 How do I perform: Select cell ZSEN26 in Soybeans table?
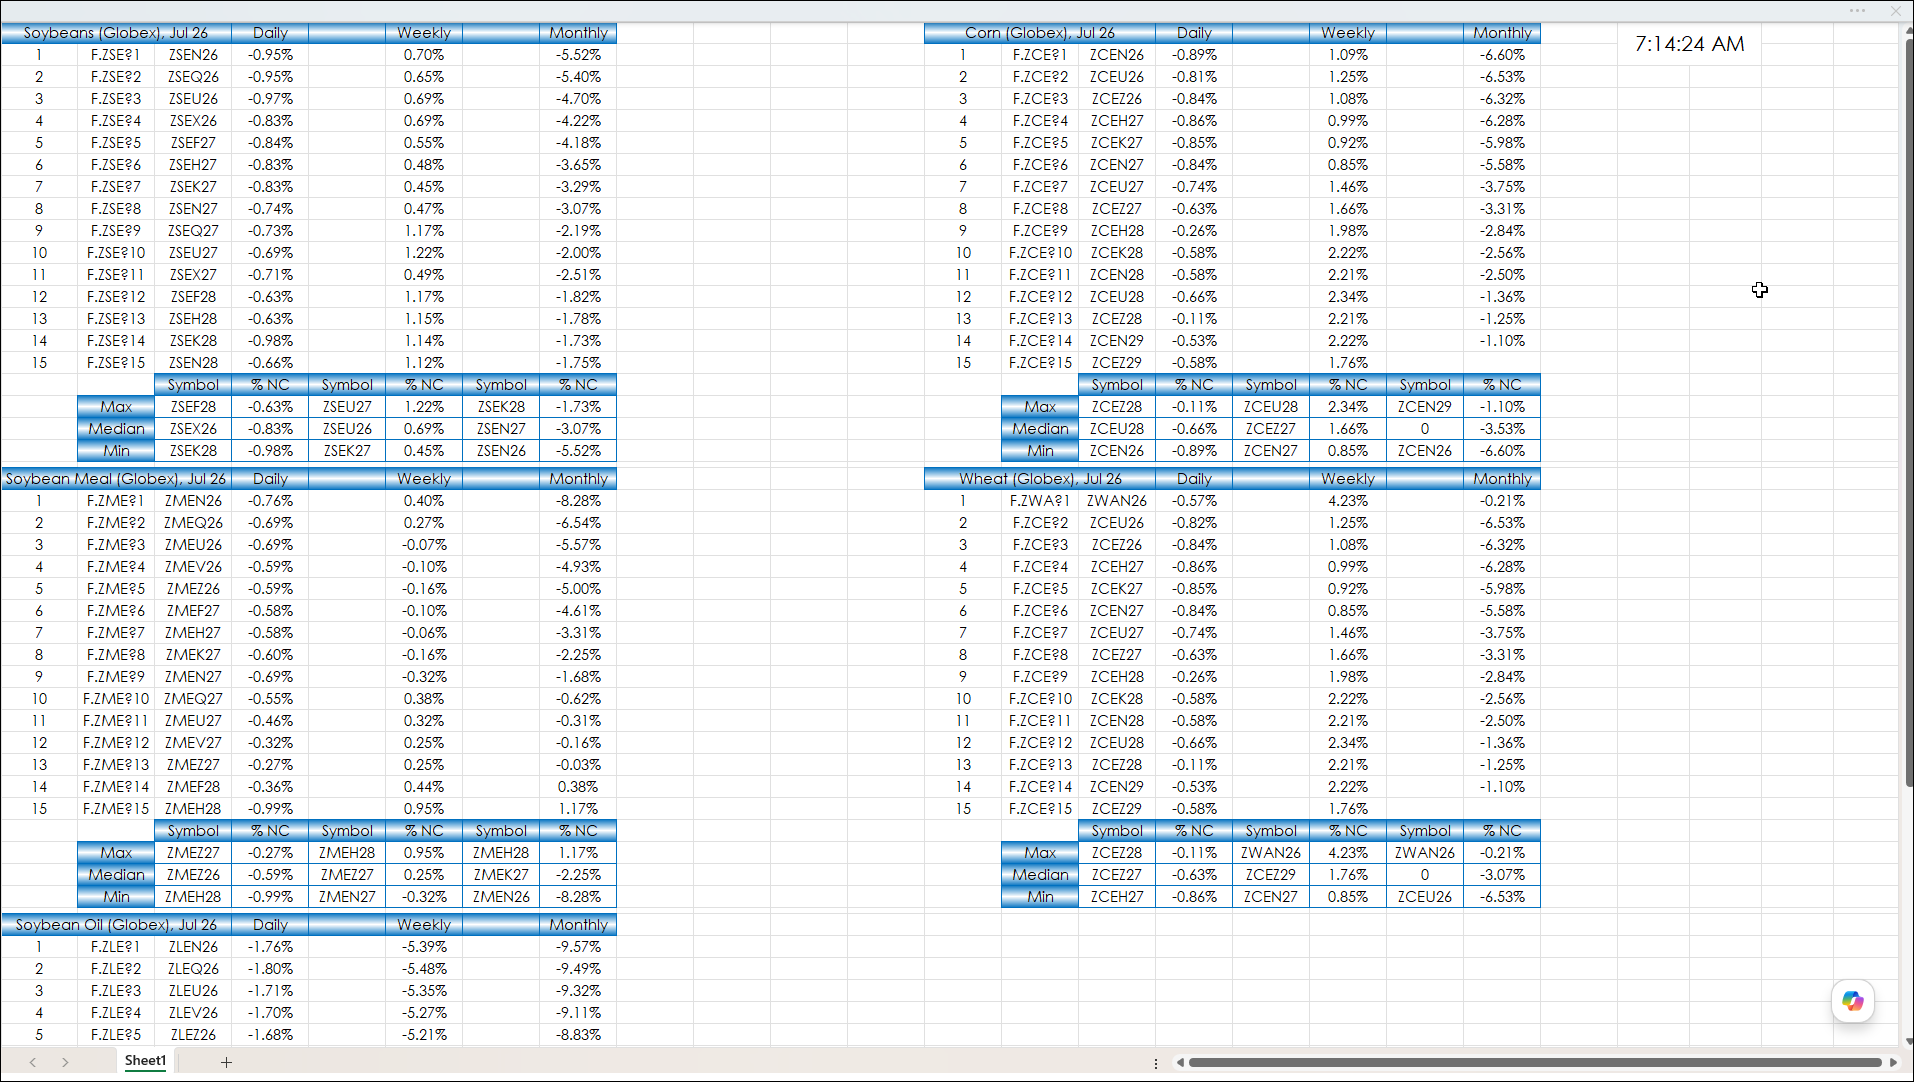point(193,55)
